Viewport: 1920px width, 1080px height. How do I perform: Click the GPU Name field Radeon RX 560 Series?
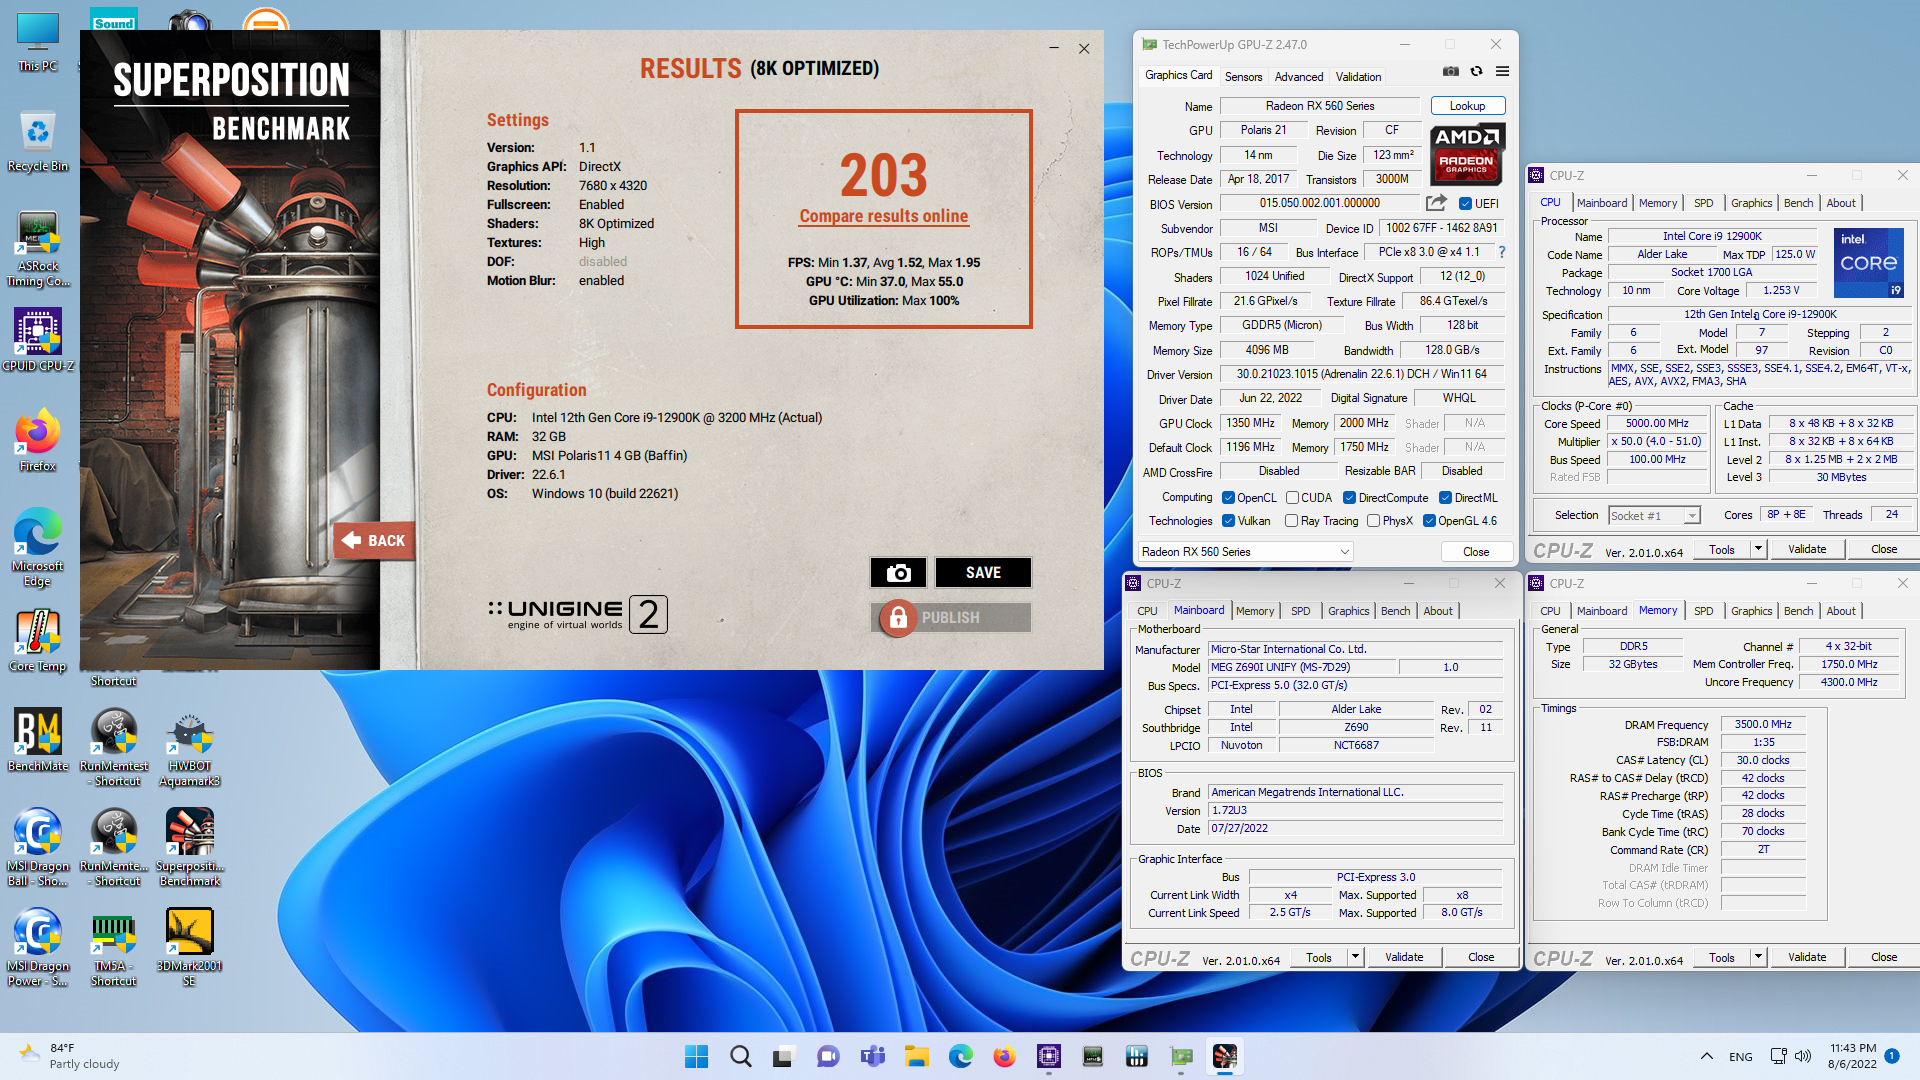(x=1319, y=106)
